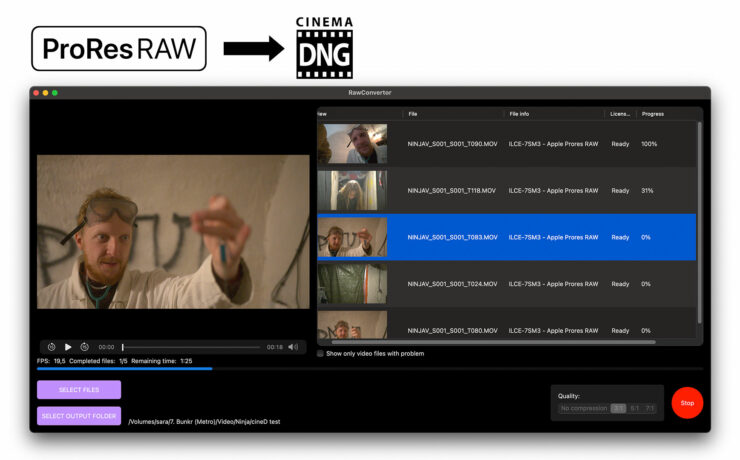Mute the preview audio speaker icon
Screen dimensions: 740x460
point(293,347)
